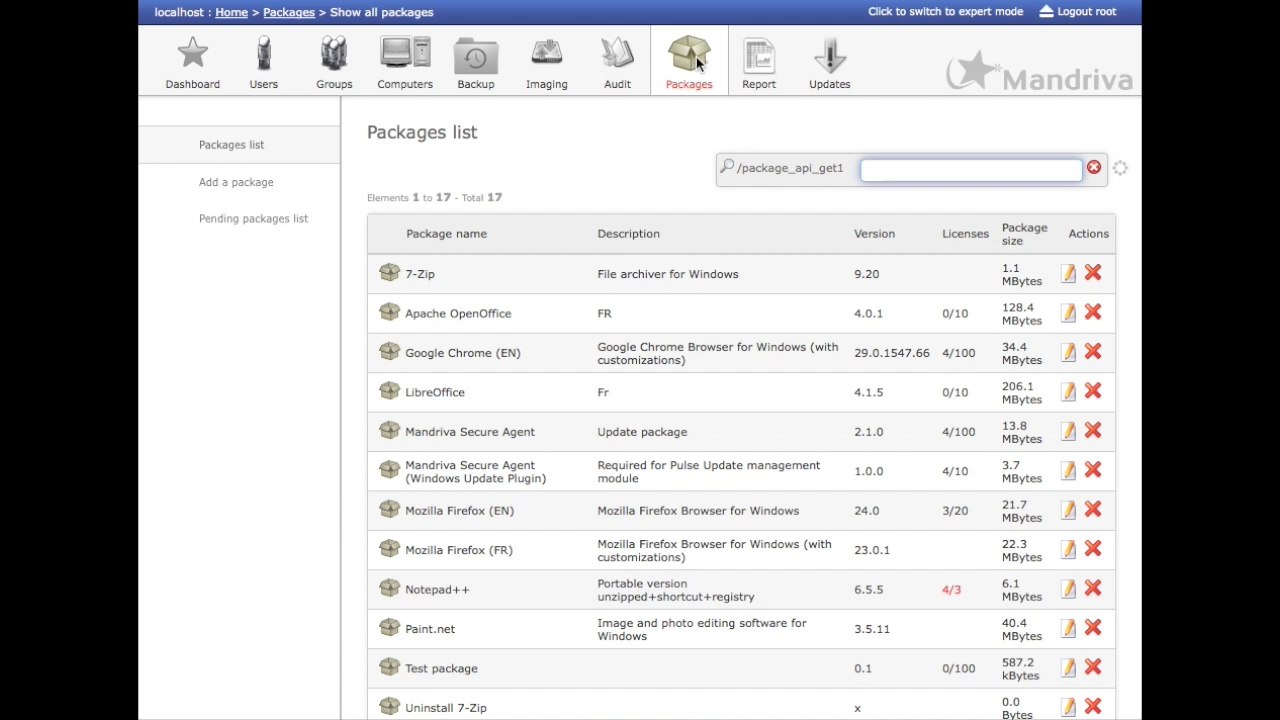Select the Notepad++ package name

[437, 590]
